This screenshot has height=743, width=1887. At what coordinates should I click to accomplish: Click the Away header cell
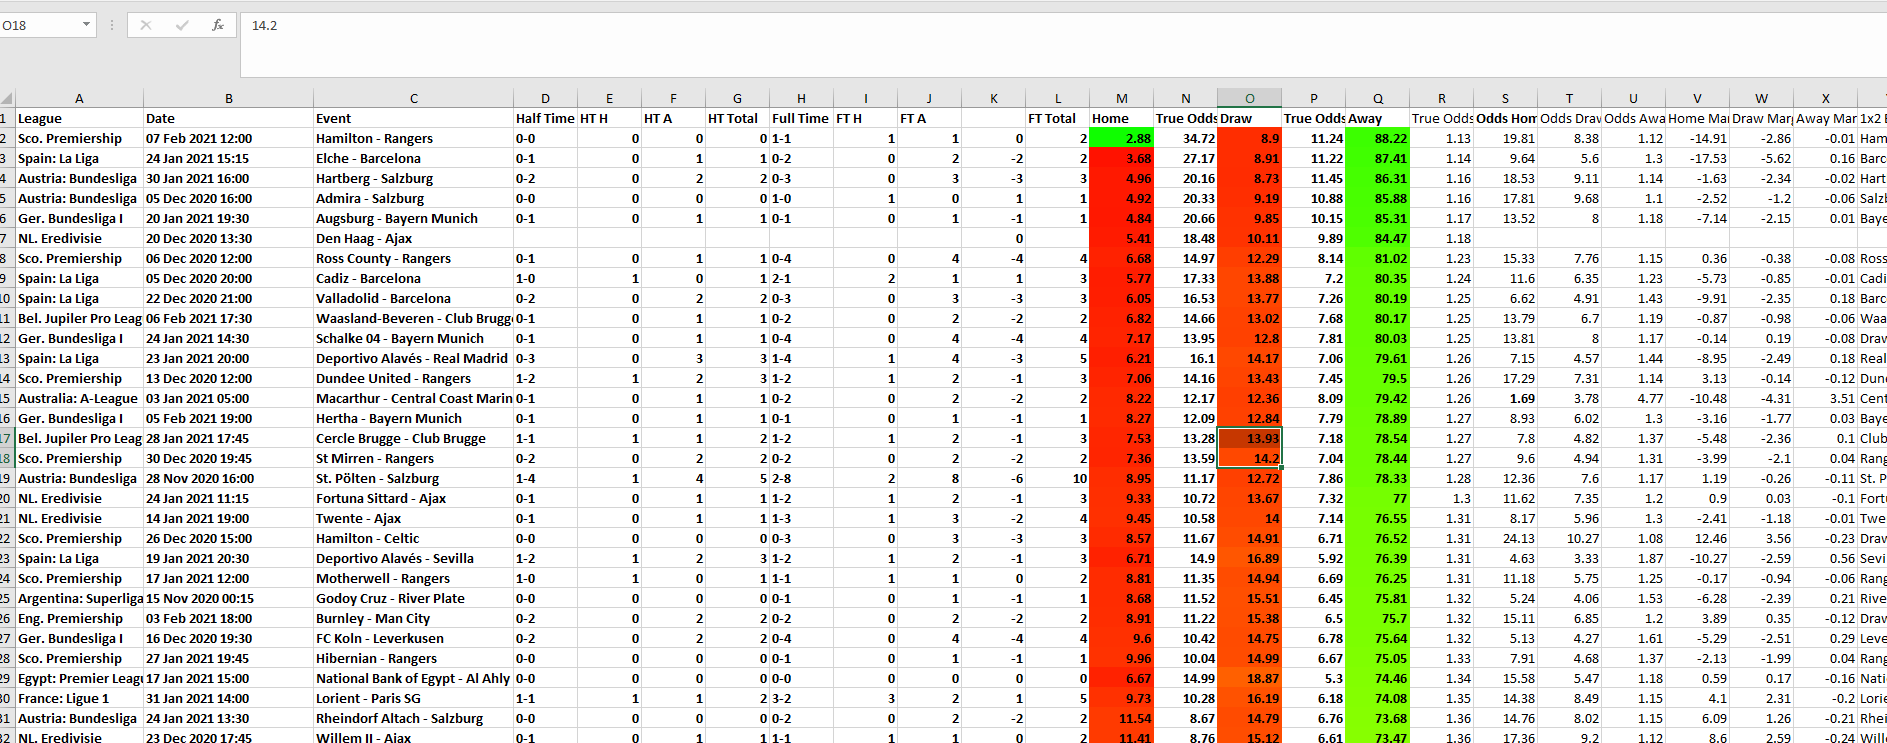1377,118
